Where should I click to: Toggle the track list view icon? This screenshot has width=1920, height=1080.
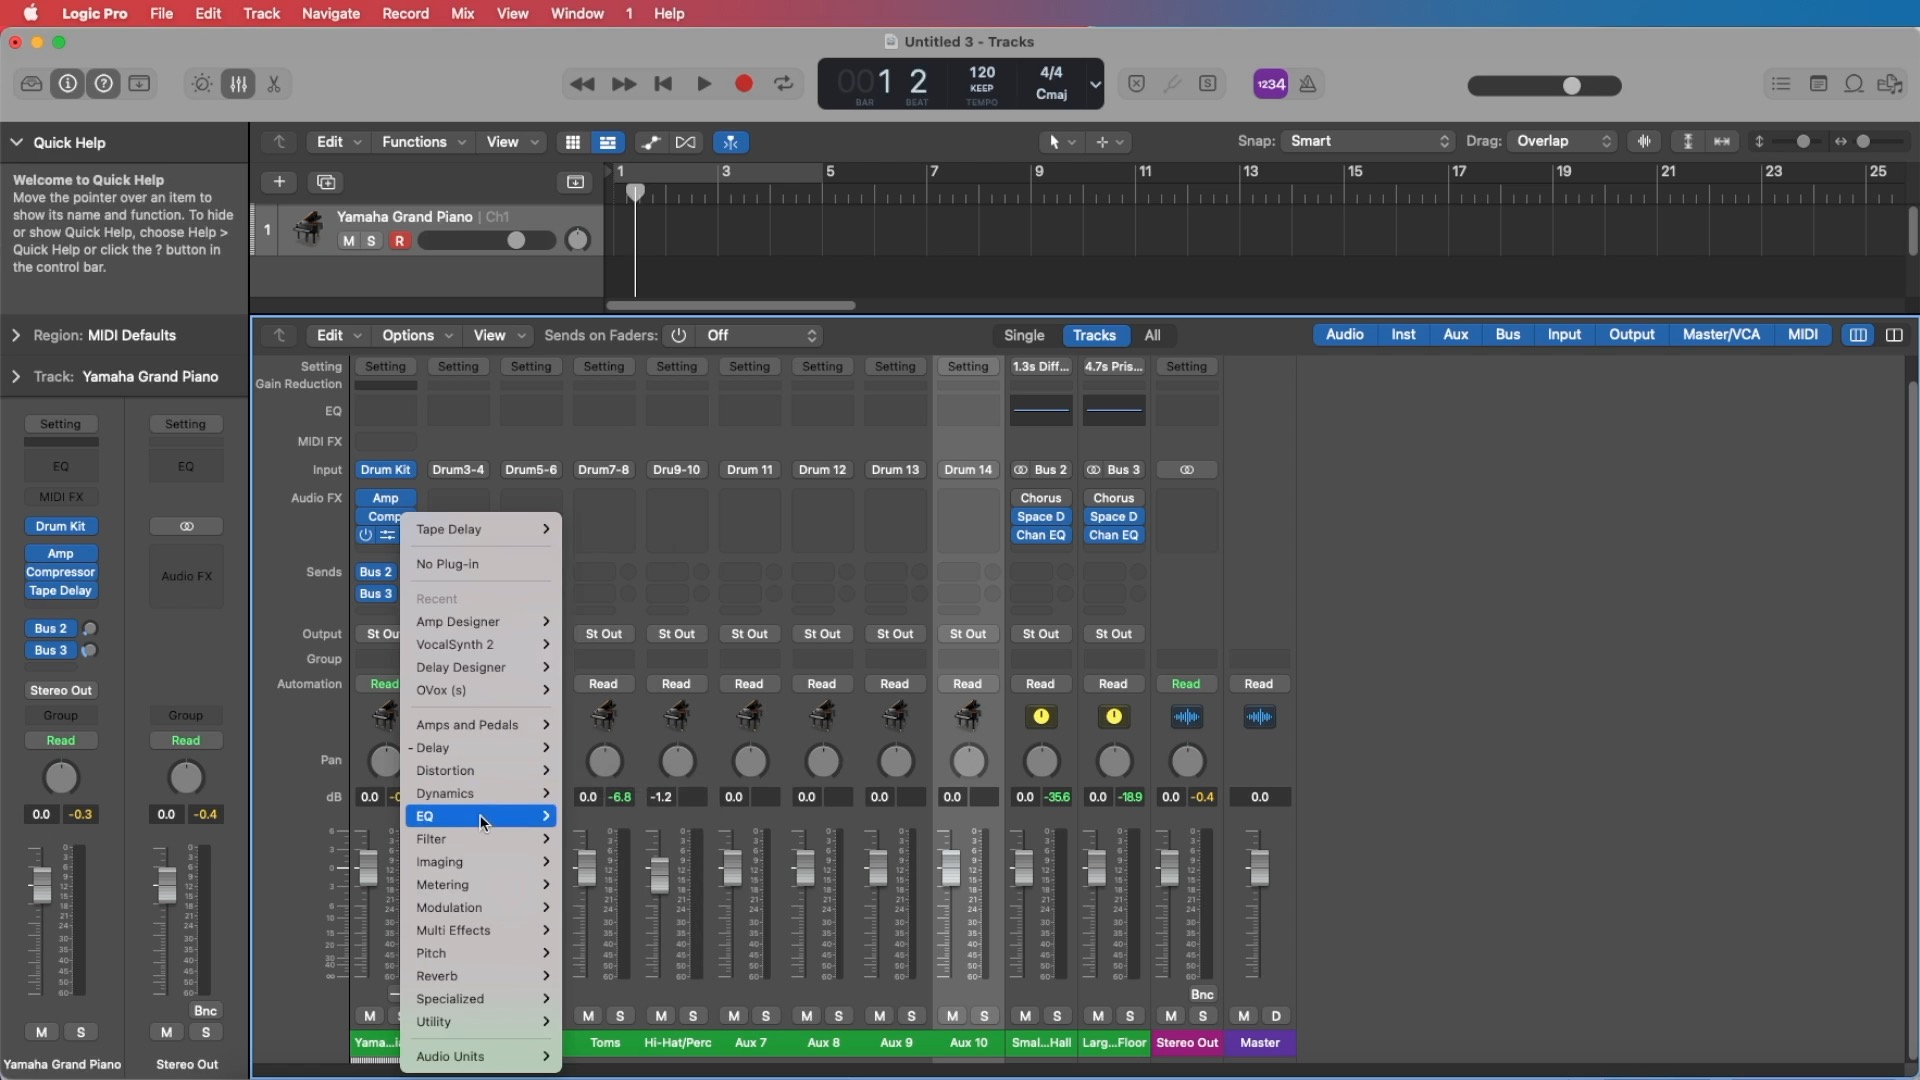pos(607,143)
